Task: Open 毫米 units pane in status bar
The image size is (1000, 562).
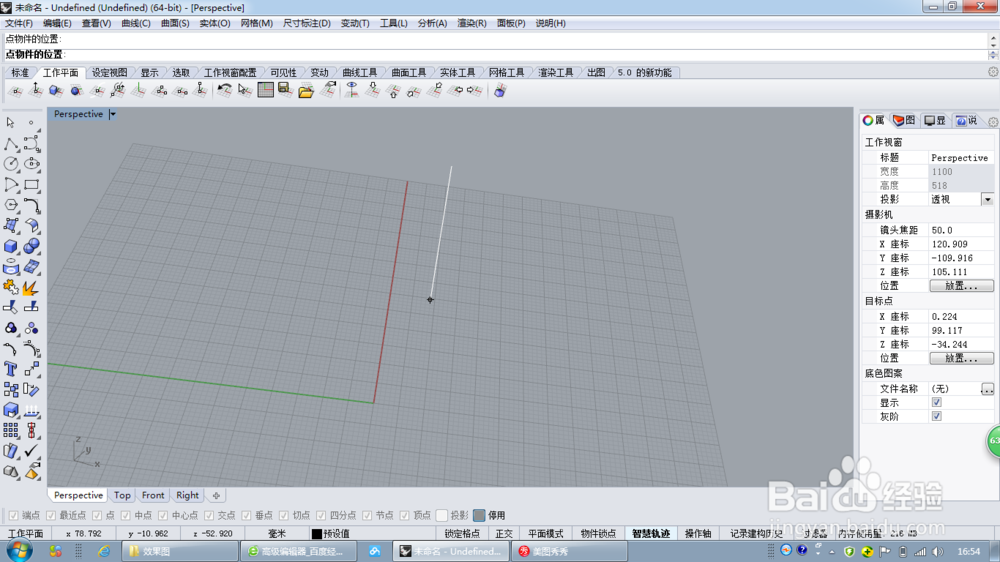Action: point(277,533)
